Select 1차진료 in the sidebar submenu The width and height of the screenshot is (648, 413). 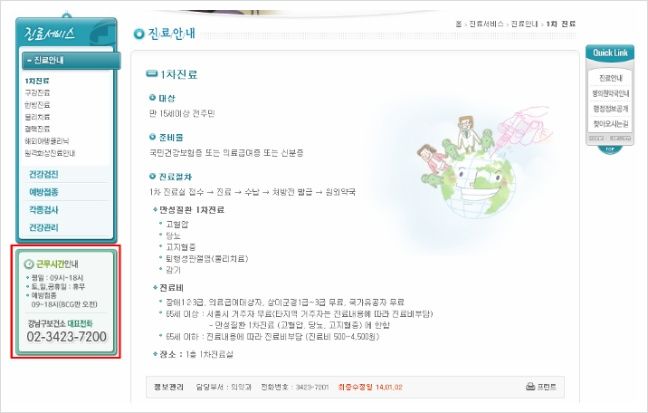tap(37, 81)
